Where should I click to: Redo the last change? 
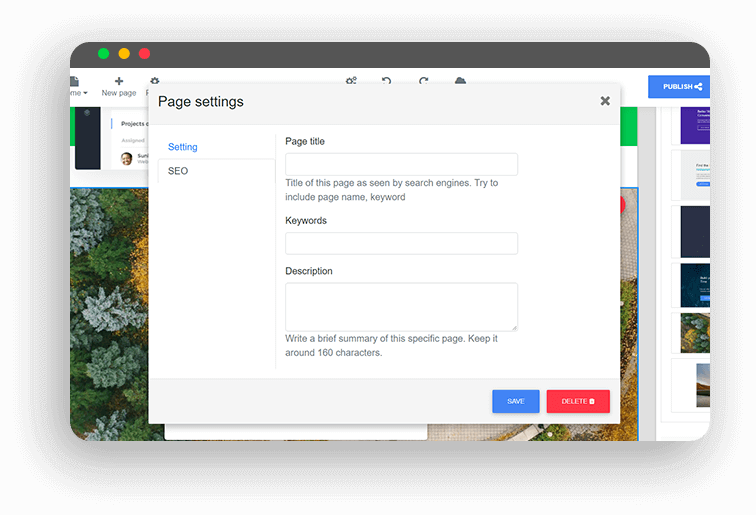coord(423,81)
